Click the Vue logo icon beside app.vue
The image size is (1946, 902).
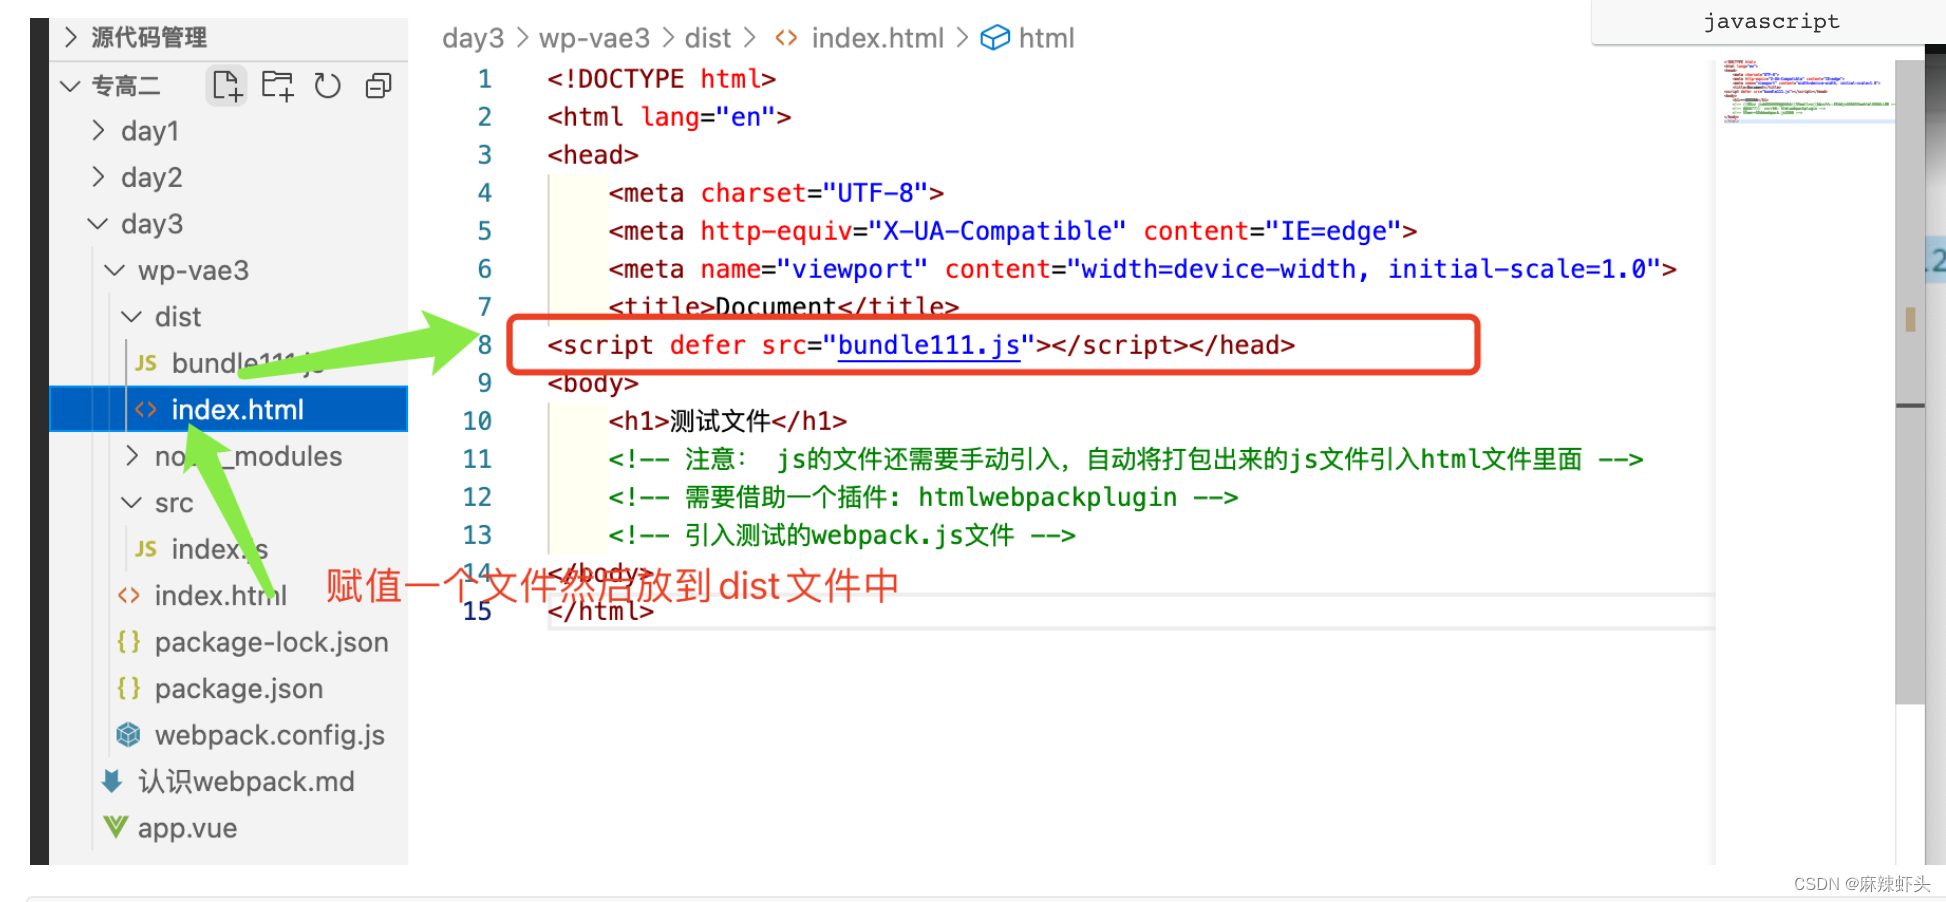[116, 827]
